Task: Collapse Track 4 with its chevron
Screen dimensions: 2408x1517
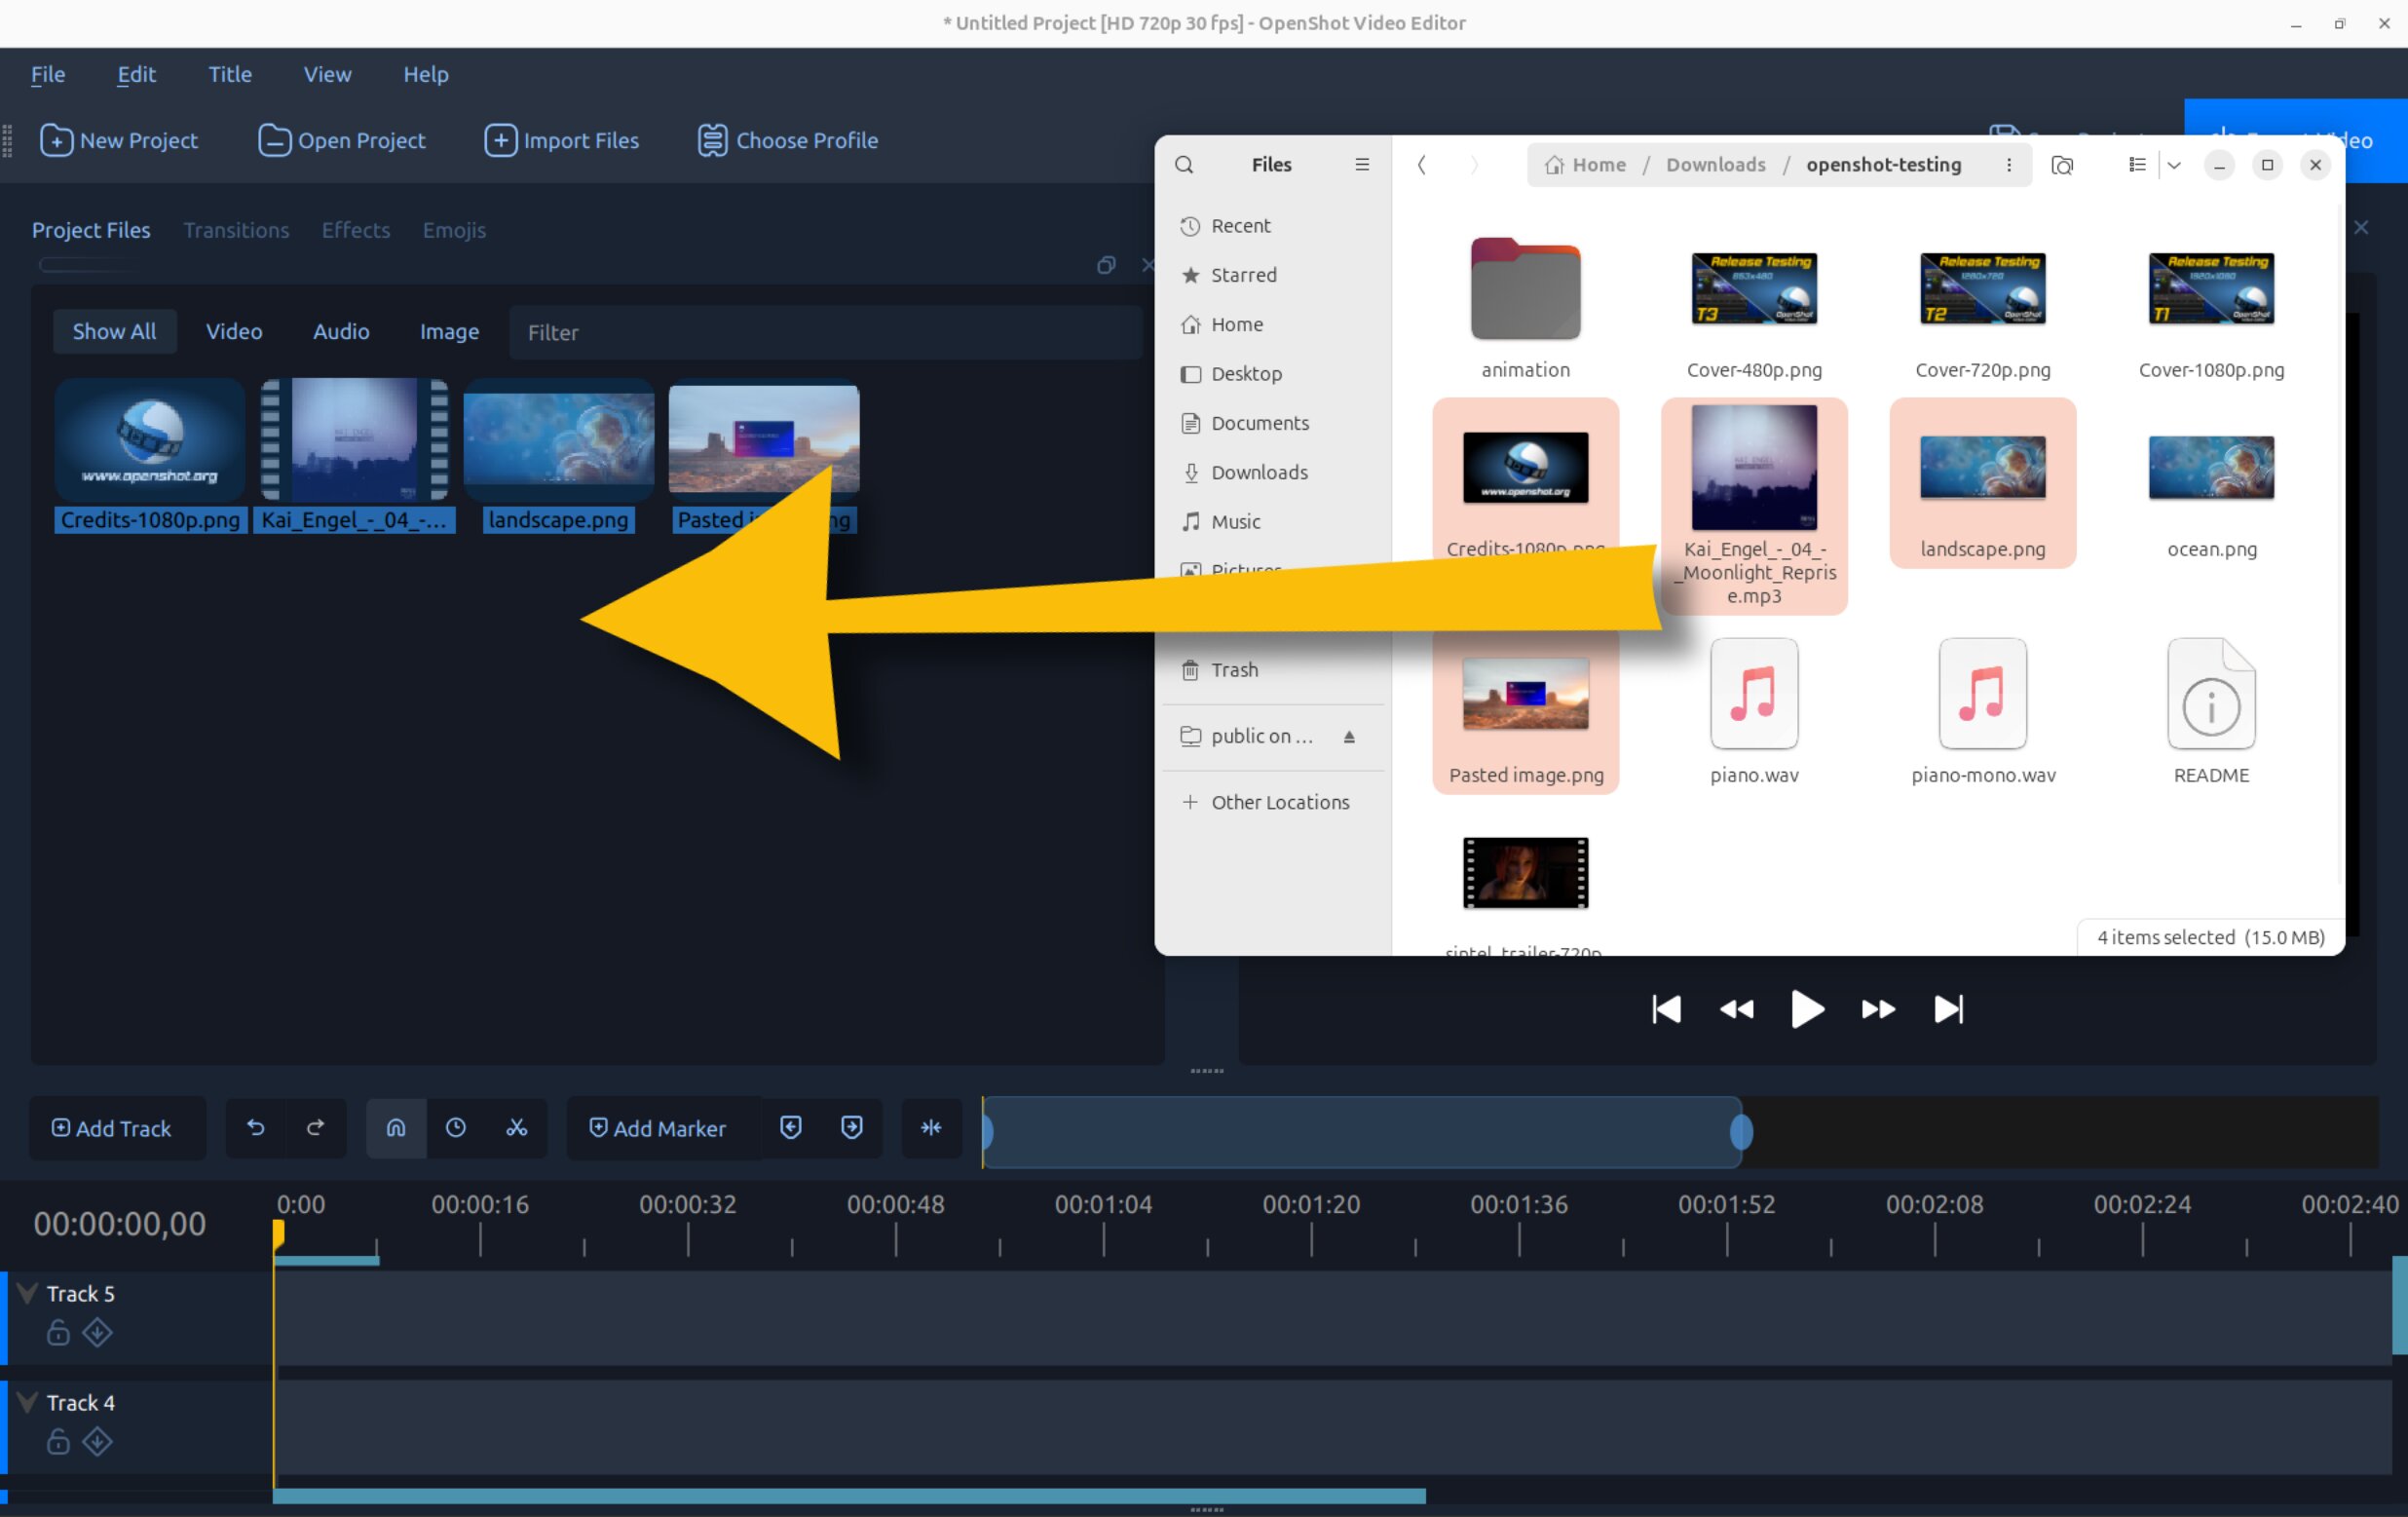Action: pyautogui.click(x=28, y=1402)
